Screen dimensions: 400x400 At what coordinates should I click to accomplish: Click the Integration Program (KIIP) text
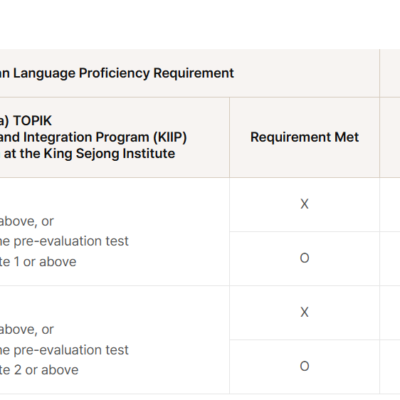point(93,137)
